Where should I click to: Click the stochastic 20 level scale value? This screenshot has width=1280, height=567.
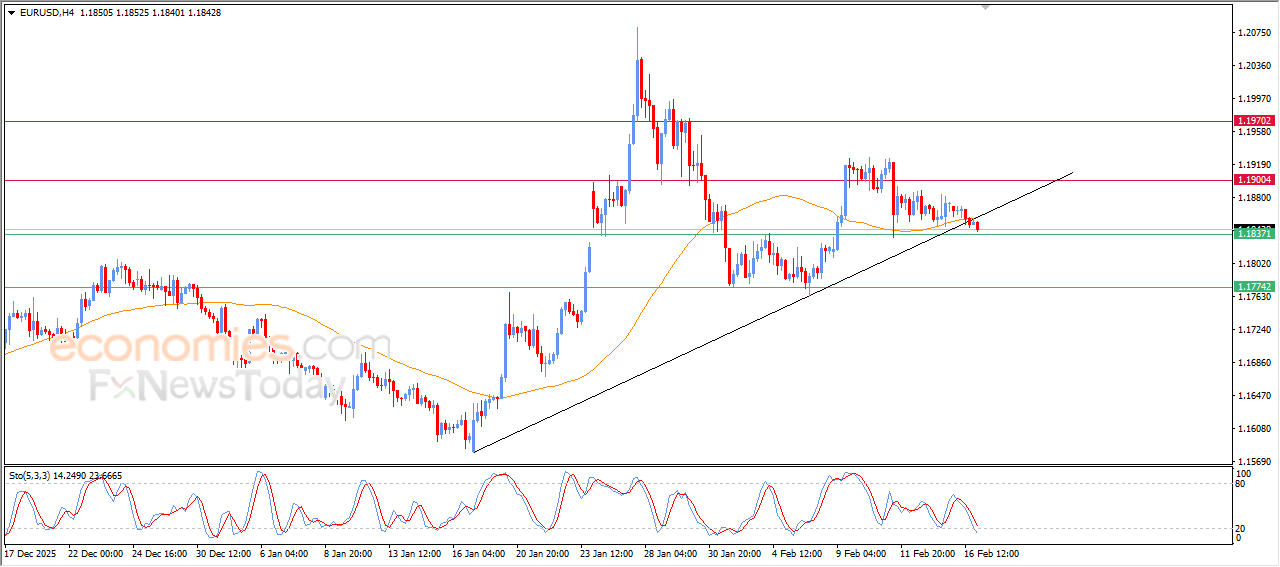pyautogui.click(x=1241, y=528)
